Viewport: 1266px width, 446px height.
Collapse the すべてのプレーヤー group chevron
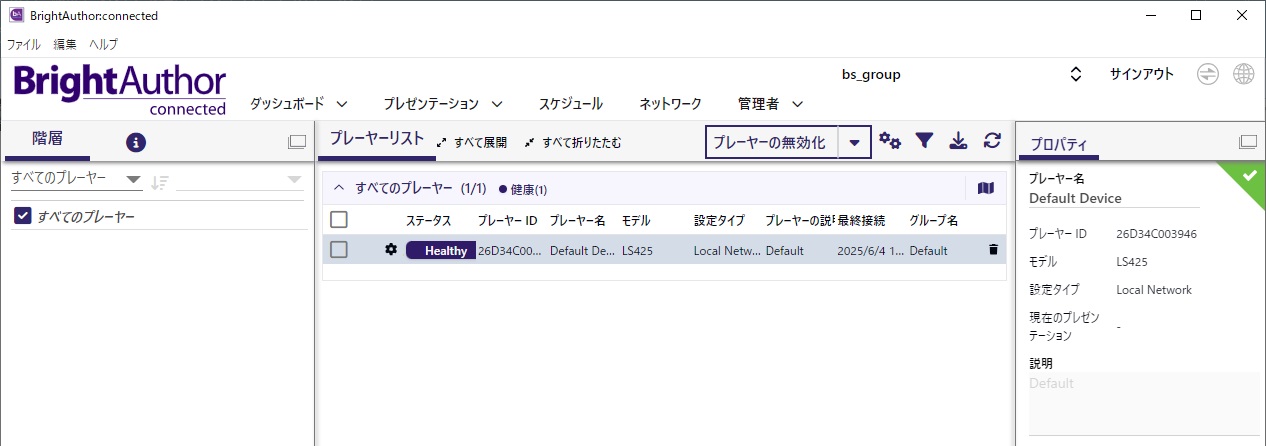click(x=338, y=188)
